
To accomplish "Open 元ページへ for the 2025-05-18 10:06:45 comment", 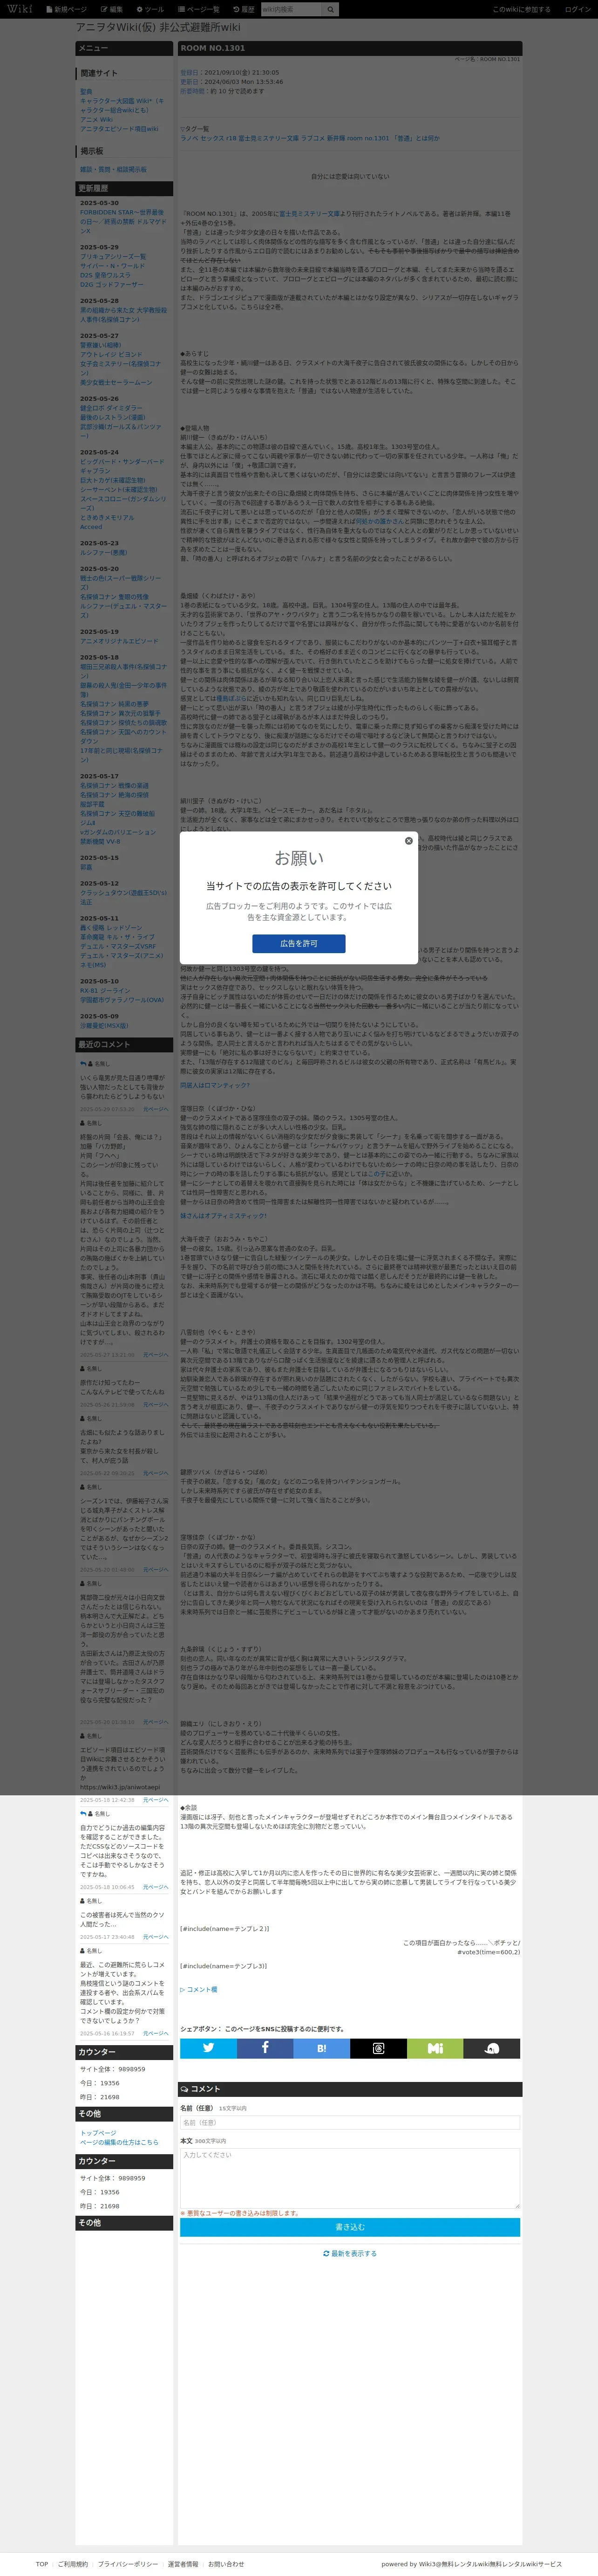I will click(155, 1887).
